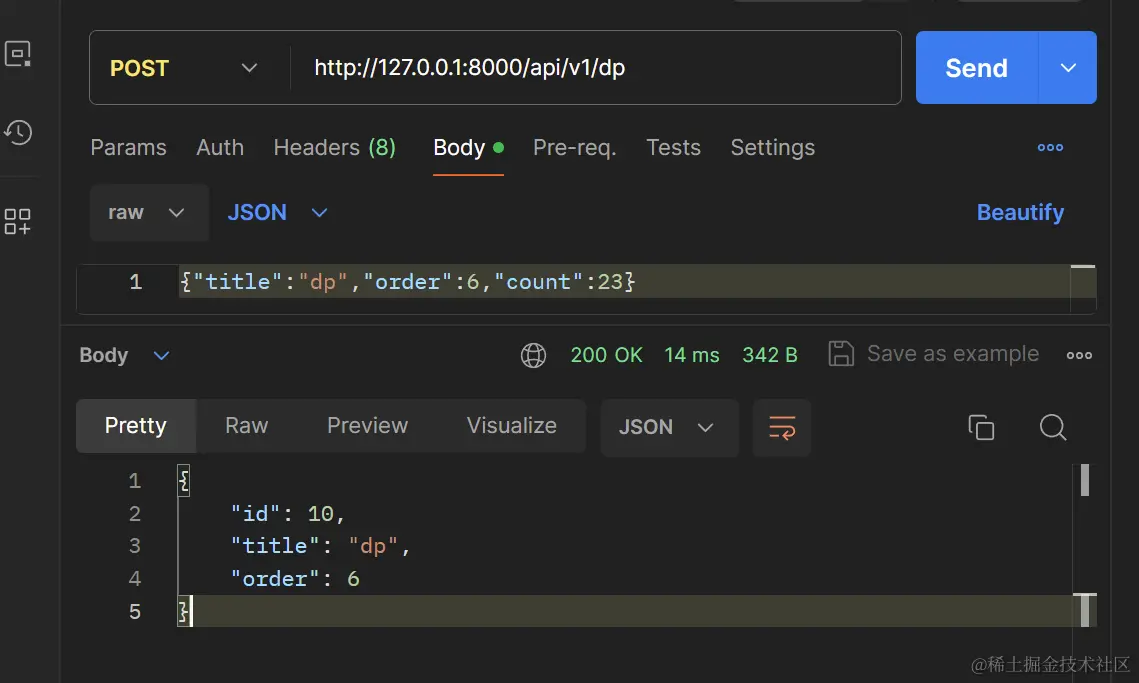Viewport: 1139px width, 683px height.
Task: Select the Pretty response view
Action: (136, 426)
